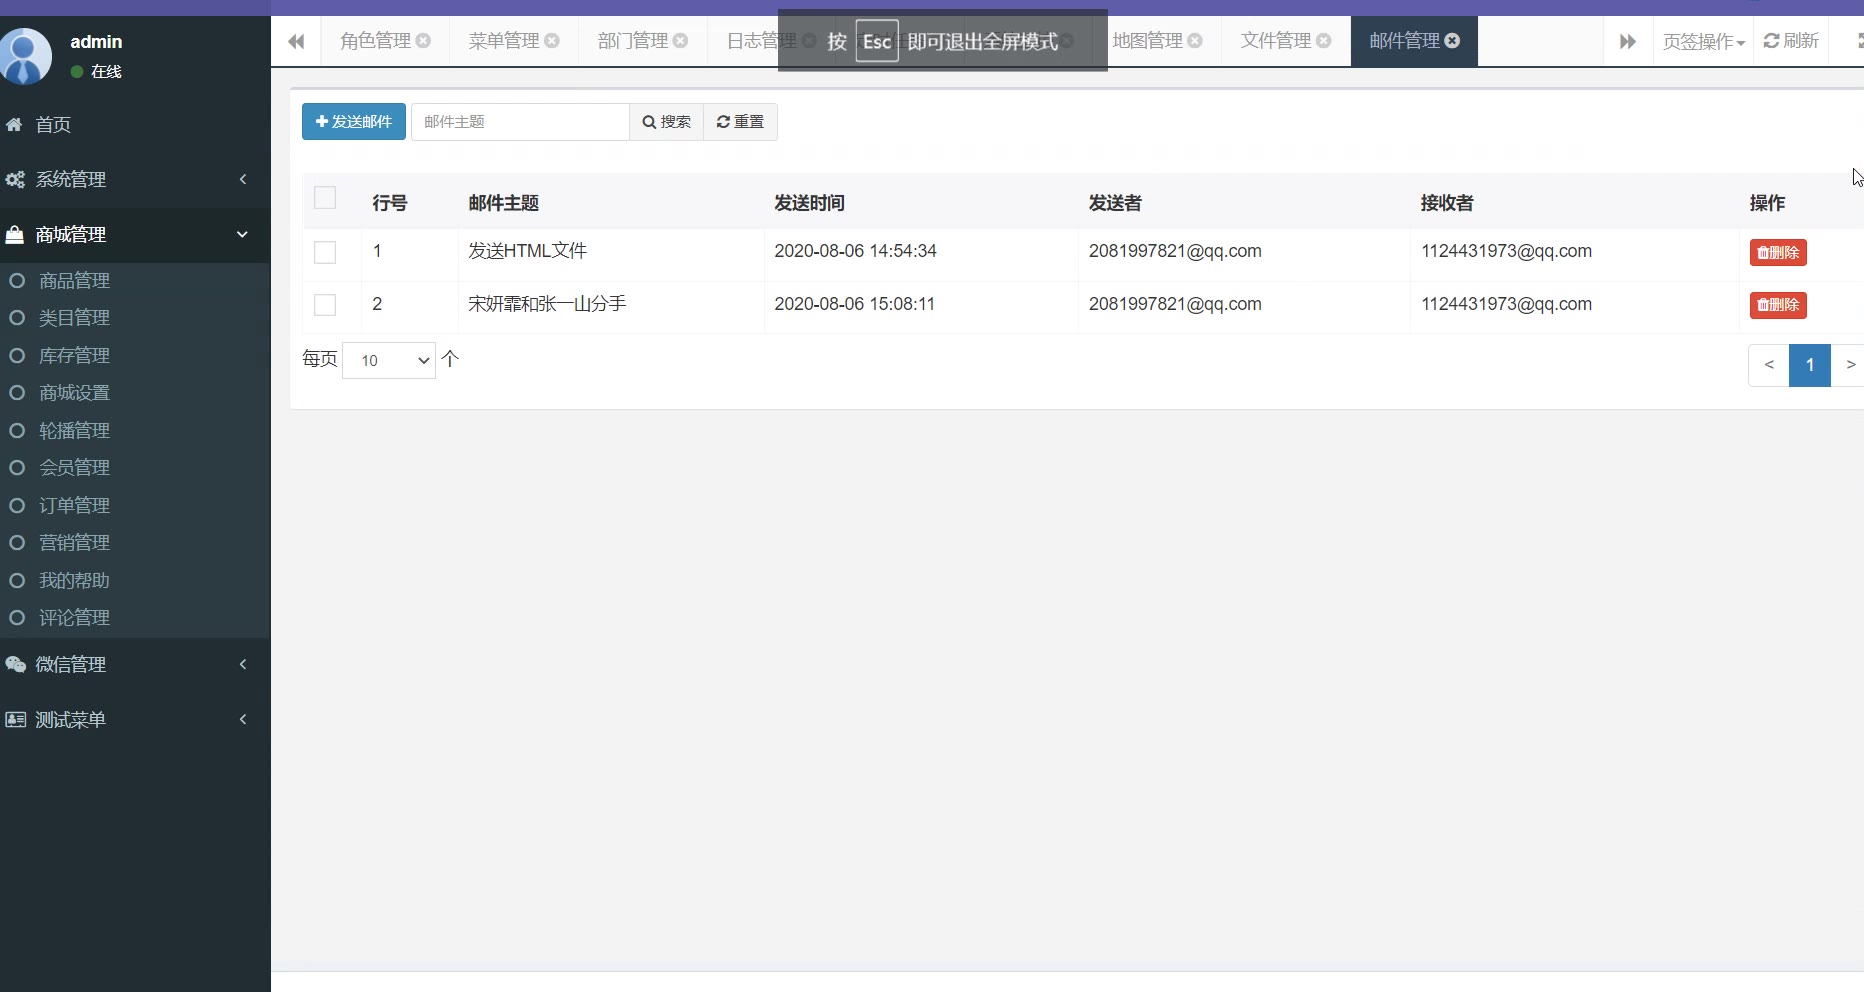Click the 刷新 refresh button

(x=1790, y=41)
